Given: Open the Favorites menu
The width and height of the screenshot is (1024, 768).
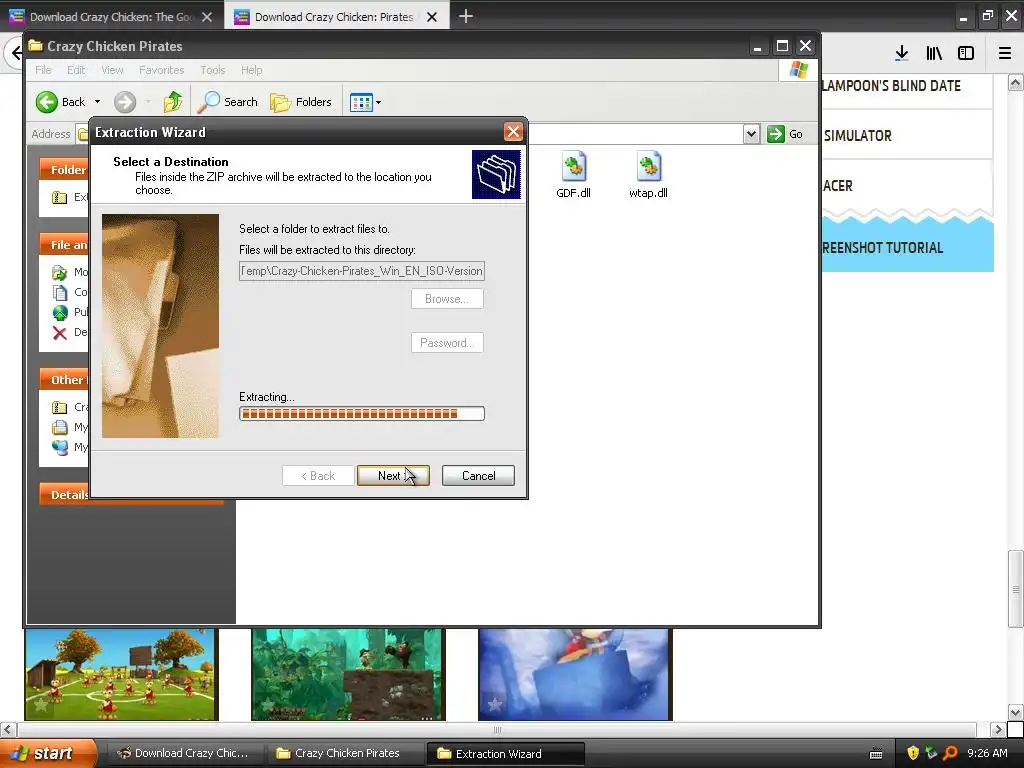Looking at the screenshot, I should pyautogui.click(x=161, y=70).
